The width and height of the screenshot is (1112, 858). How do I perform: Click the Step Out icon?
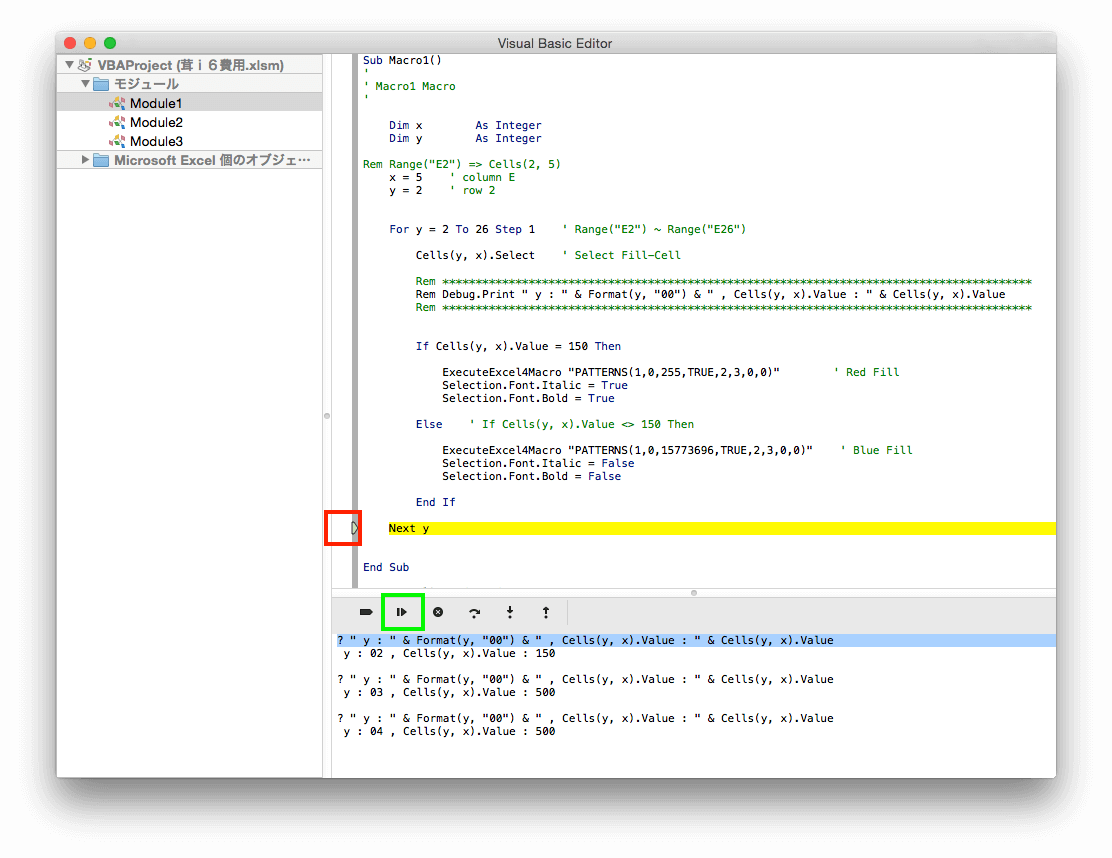546,612
